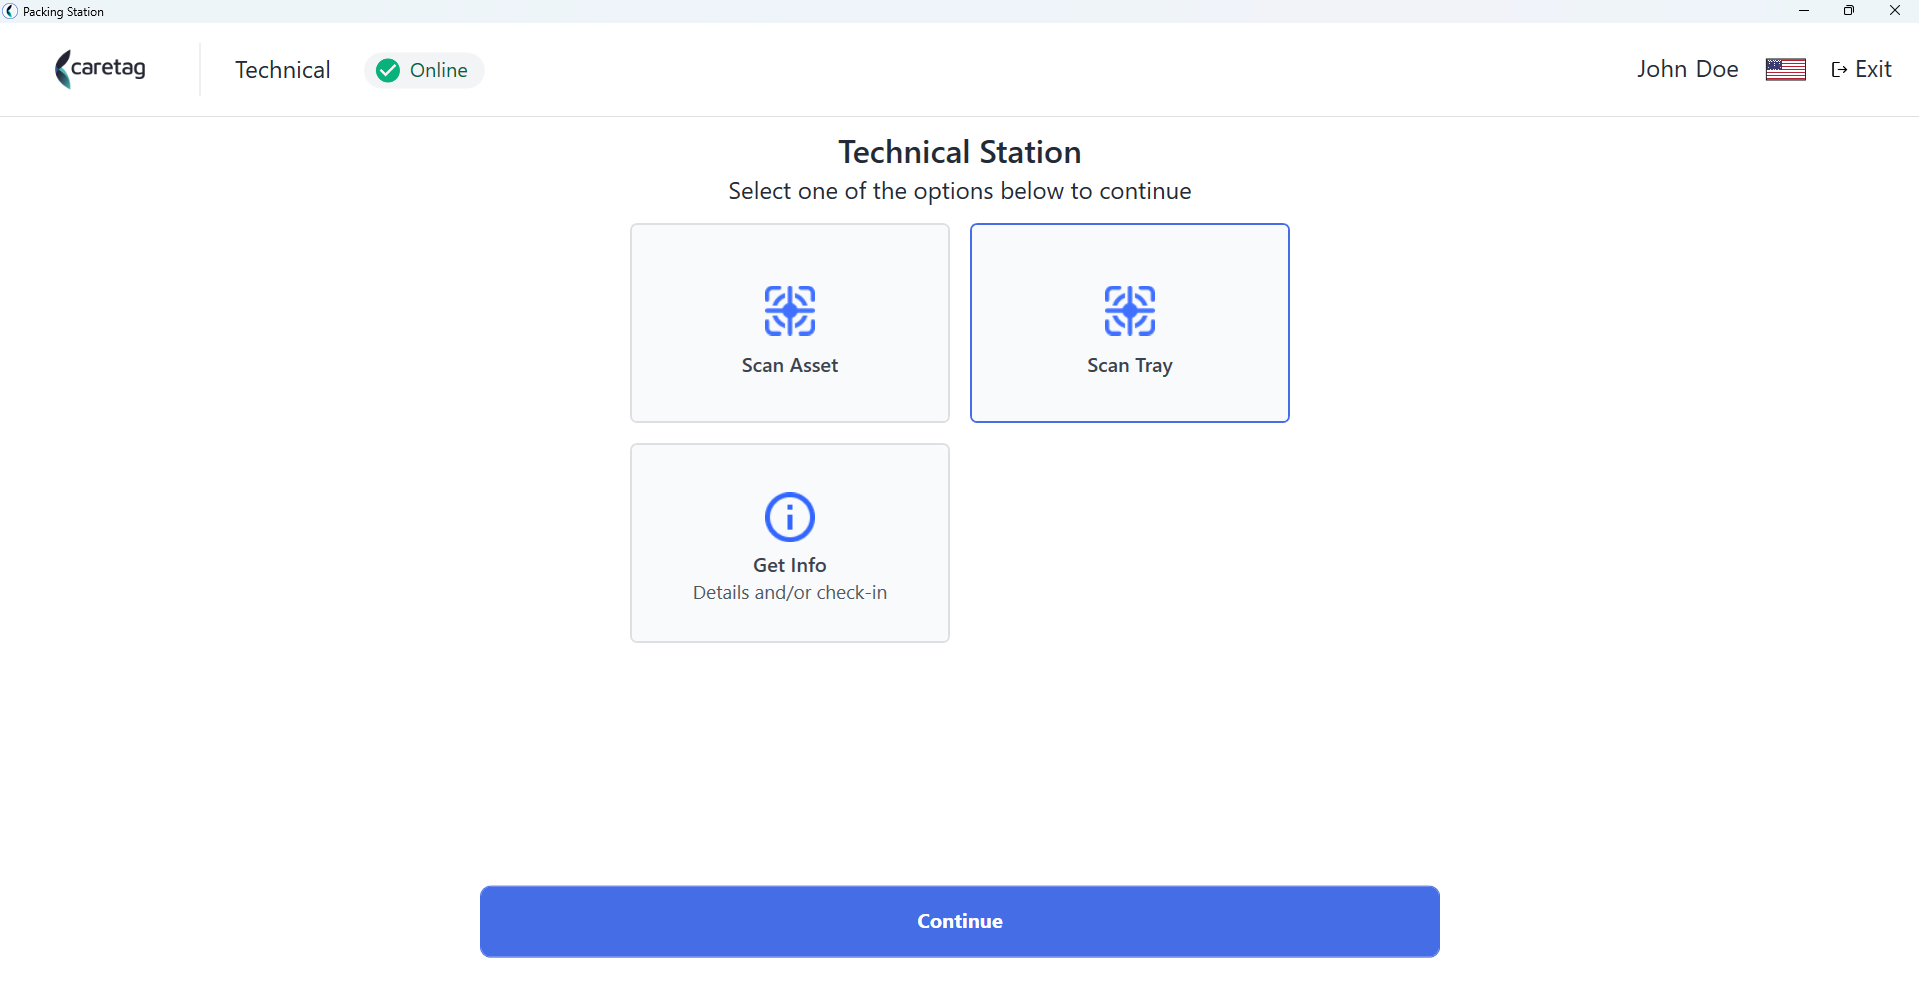Restore down the Packing Station window
Image resolution: width=1919 pixels, height=992 pixels.
pos(1849,11)
